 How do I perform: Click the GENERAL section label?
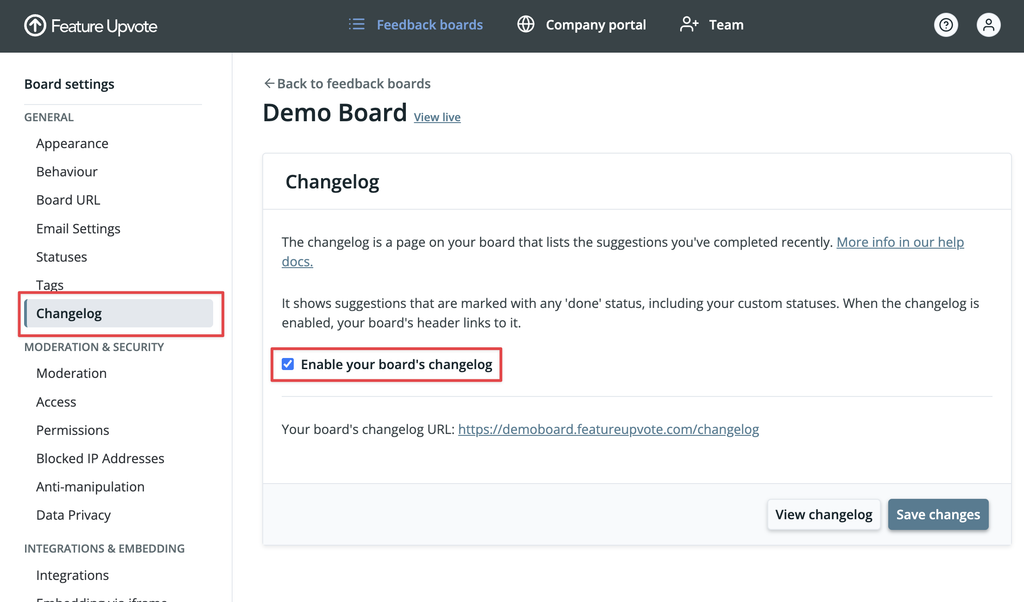point(49,118)
